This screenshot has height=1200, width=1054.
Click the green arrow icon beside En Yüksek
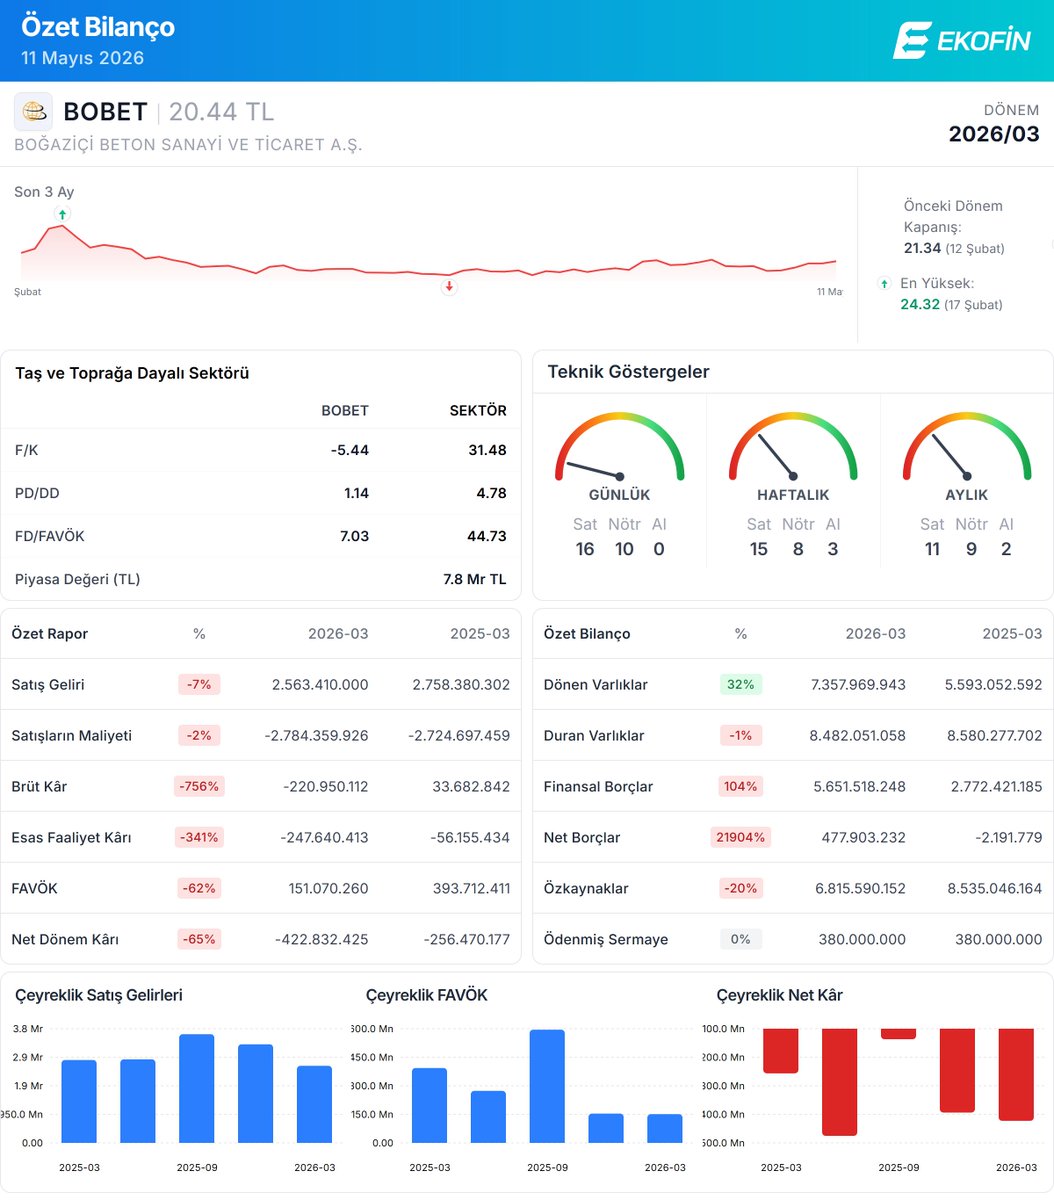pyautogui.click(x=884, y=284)
